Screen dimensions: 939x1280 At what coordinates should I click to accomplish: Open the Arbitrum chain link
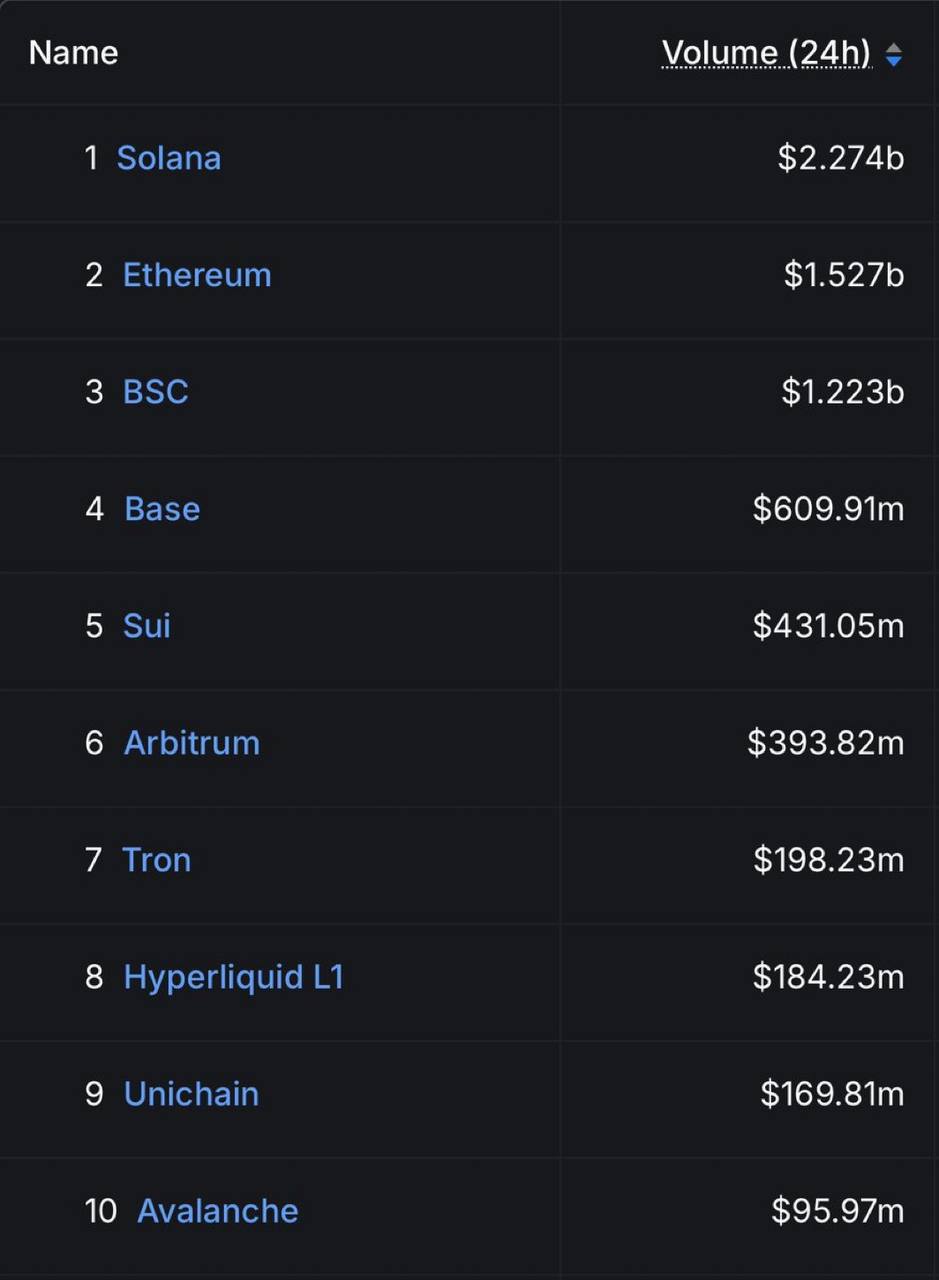pos(192,743)
